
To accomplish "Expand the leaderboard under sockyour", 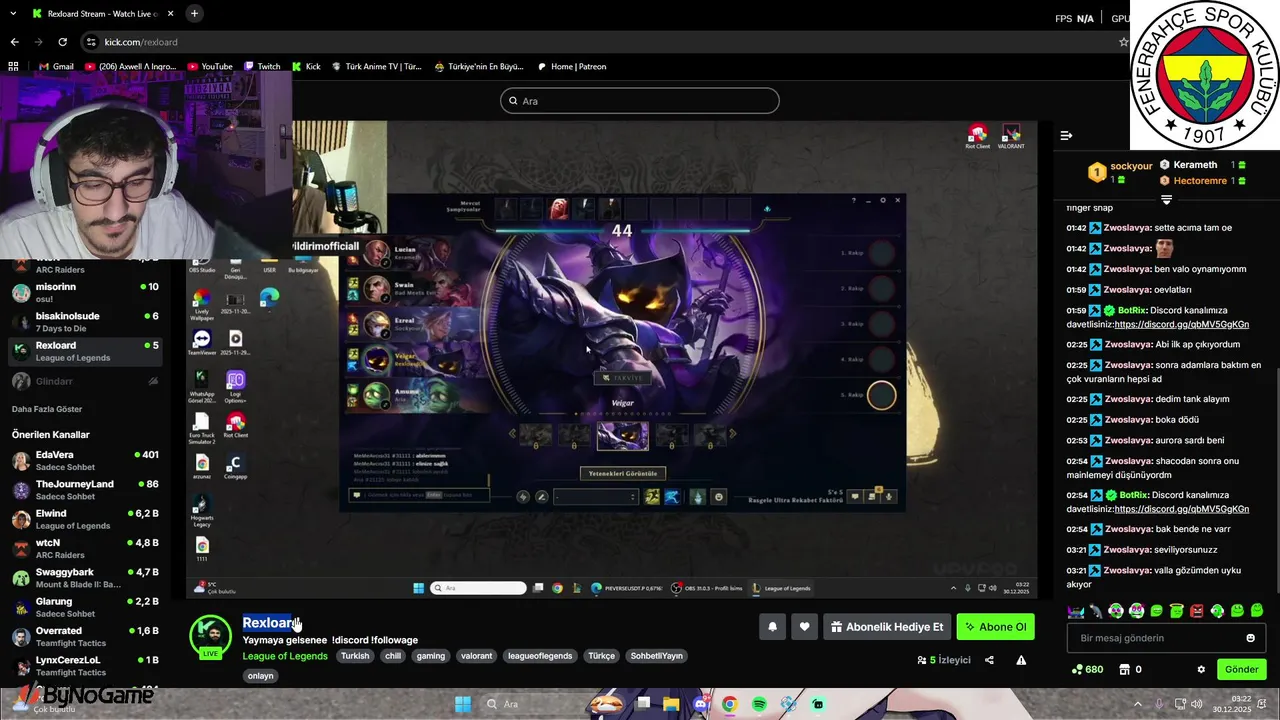I will (1166, 200).
